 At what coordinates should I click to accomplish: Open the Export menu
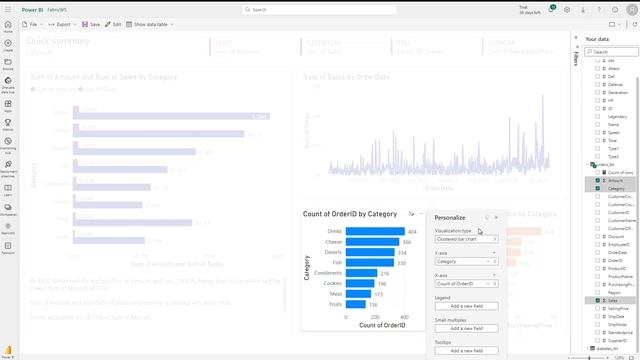point(62,24)
